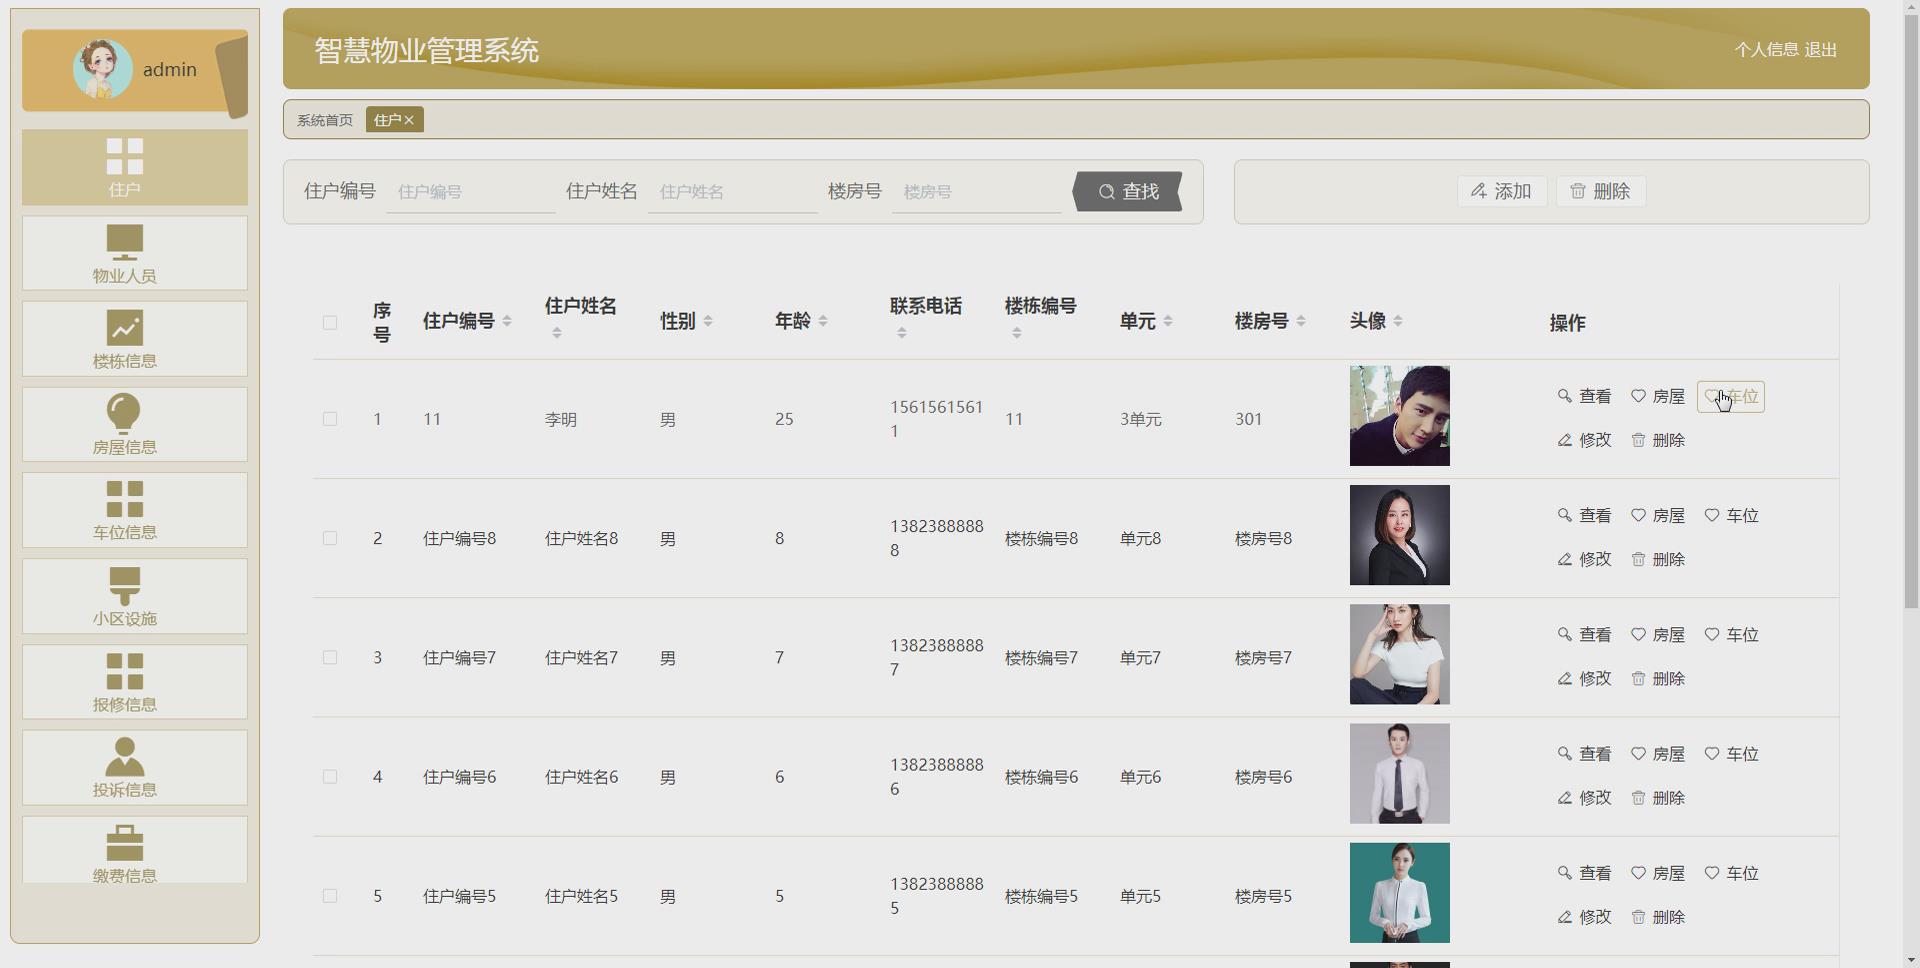Open 个人信息 link in header
The image size is (1920, 968).
pos(1767,50)
